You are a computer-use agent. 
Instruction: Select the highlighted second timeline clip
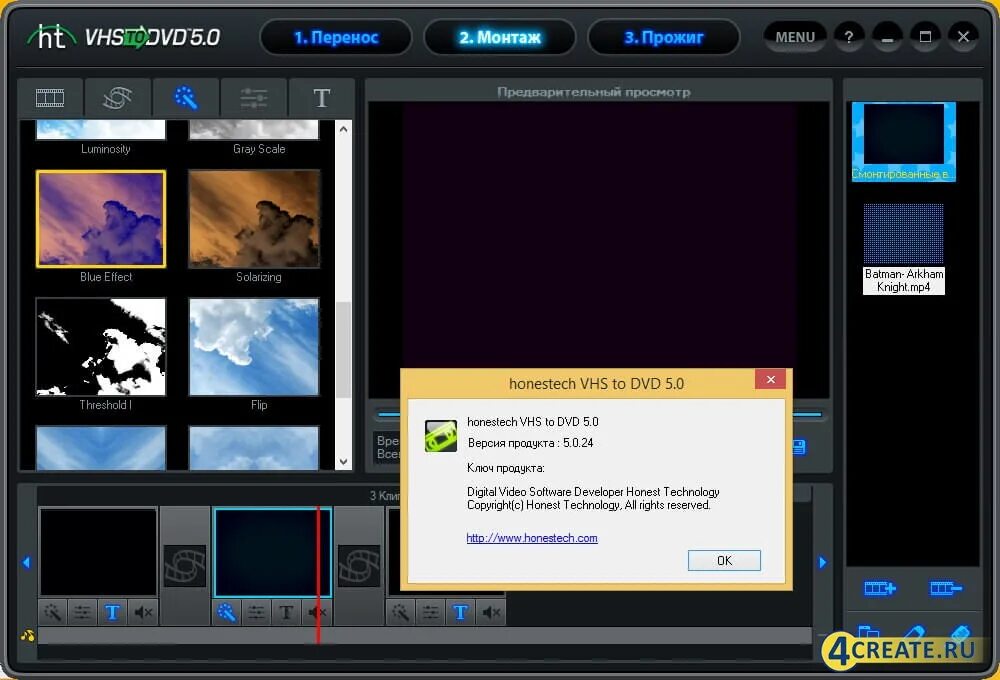(272, 552)
